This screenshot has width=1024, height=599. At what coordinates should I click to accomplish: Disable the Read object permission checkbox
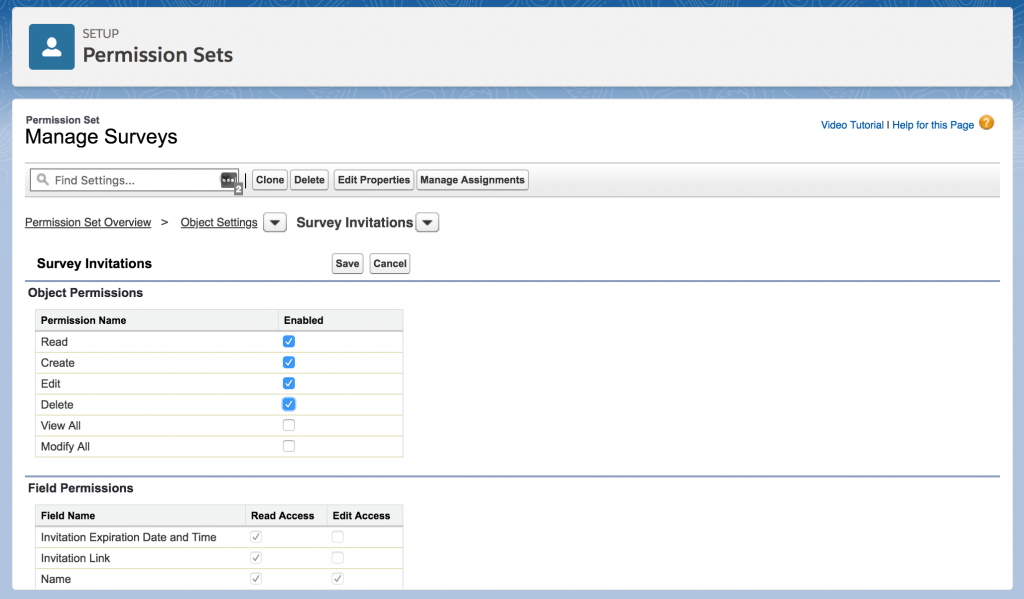pyautogui.click(x=289, y=341)
